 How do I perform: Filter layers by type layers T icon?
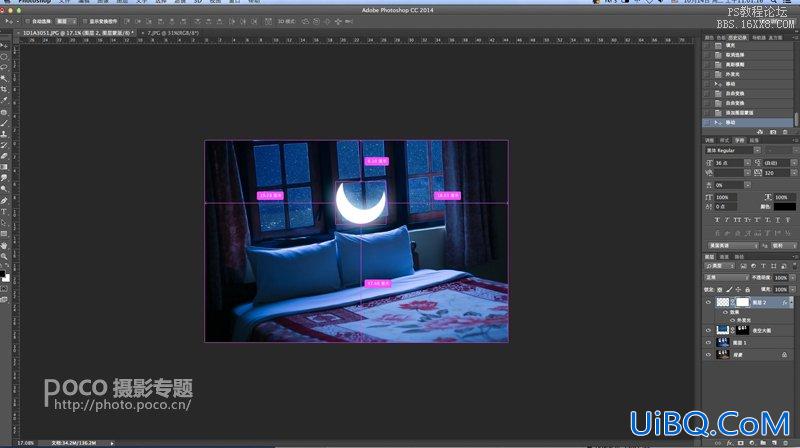coord(764,266)
